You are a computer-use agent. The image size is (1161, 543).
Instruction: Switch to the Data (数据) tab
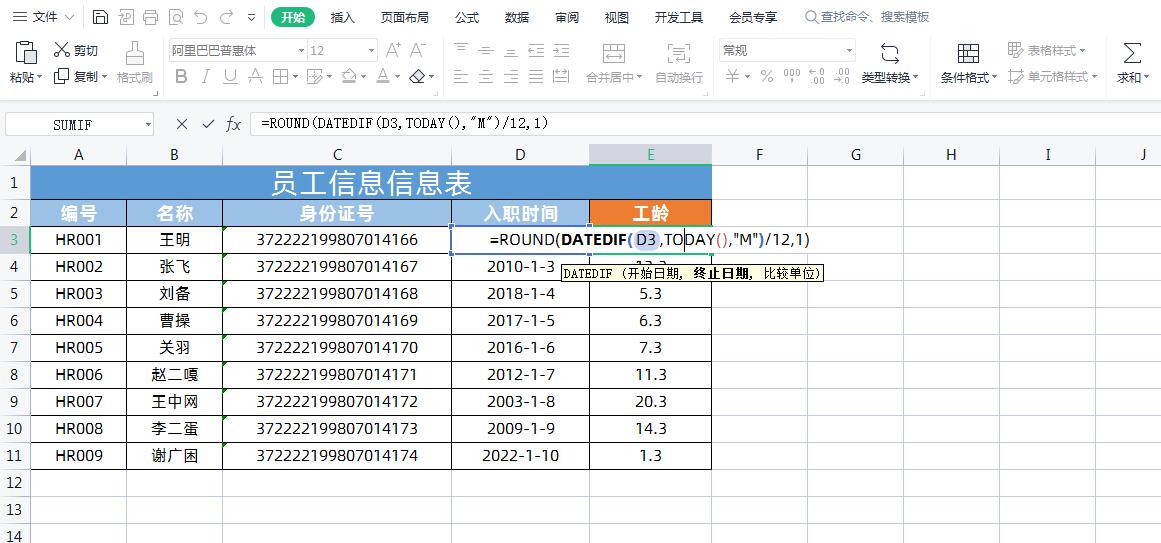[517, 17]
